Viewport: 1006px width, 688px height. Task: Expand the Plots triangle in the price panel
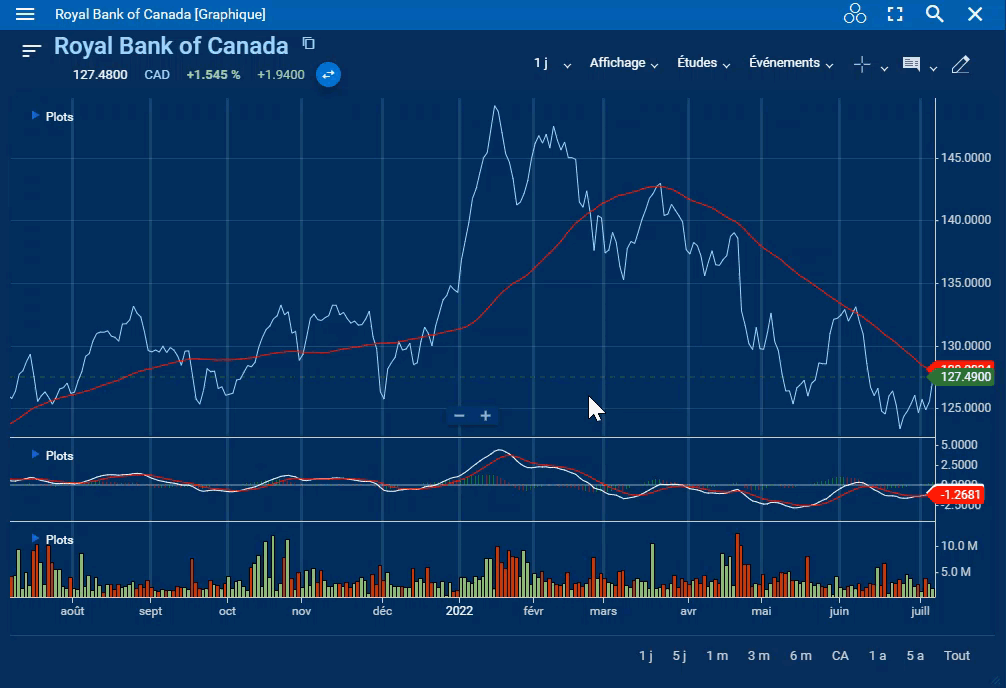[x=36, y=116]
